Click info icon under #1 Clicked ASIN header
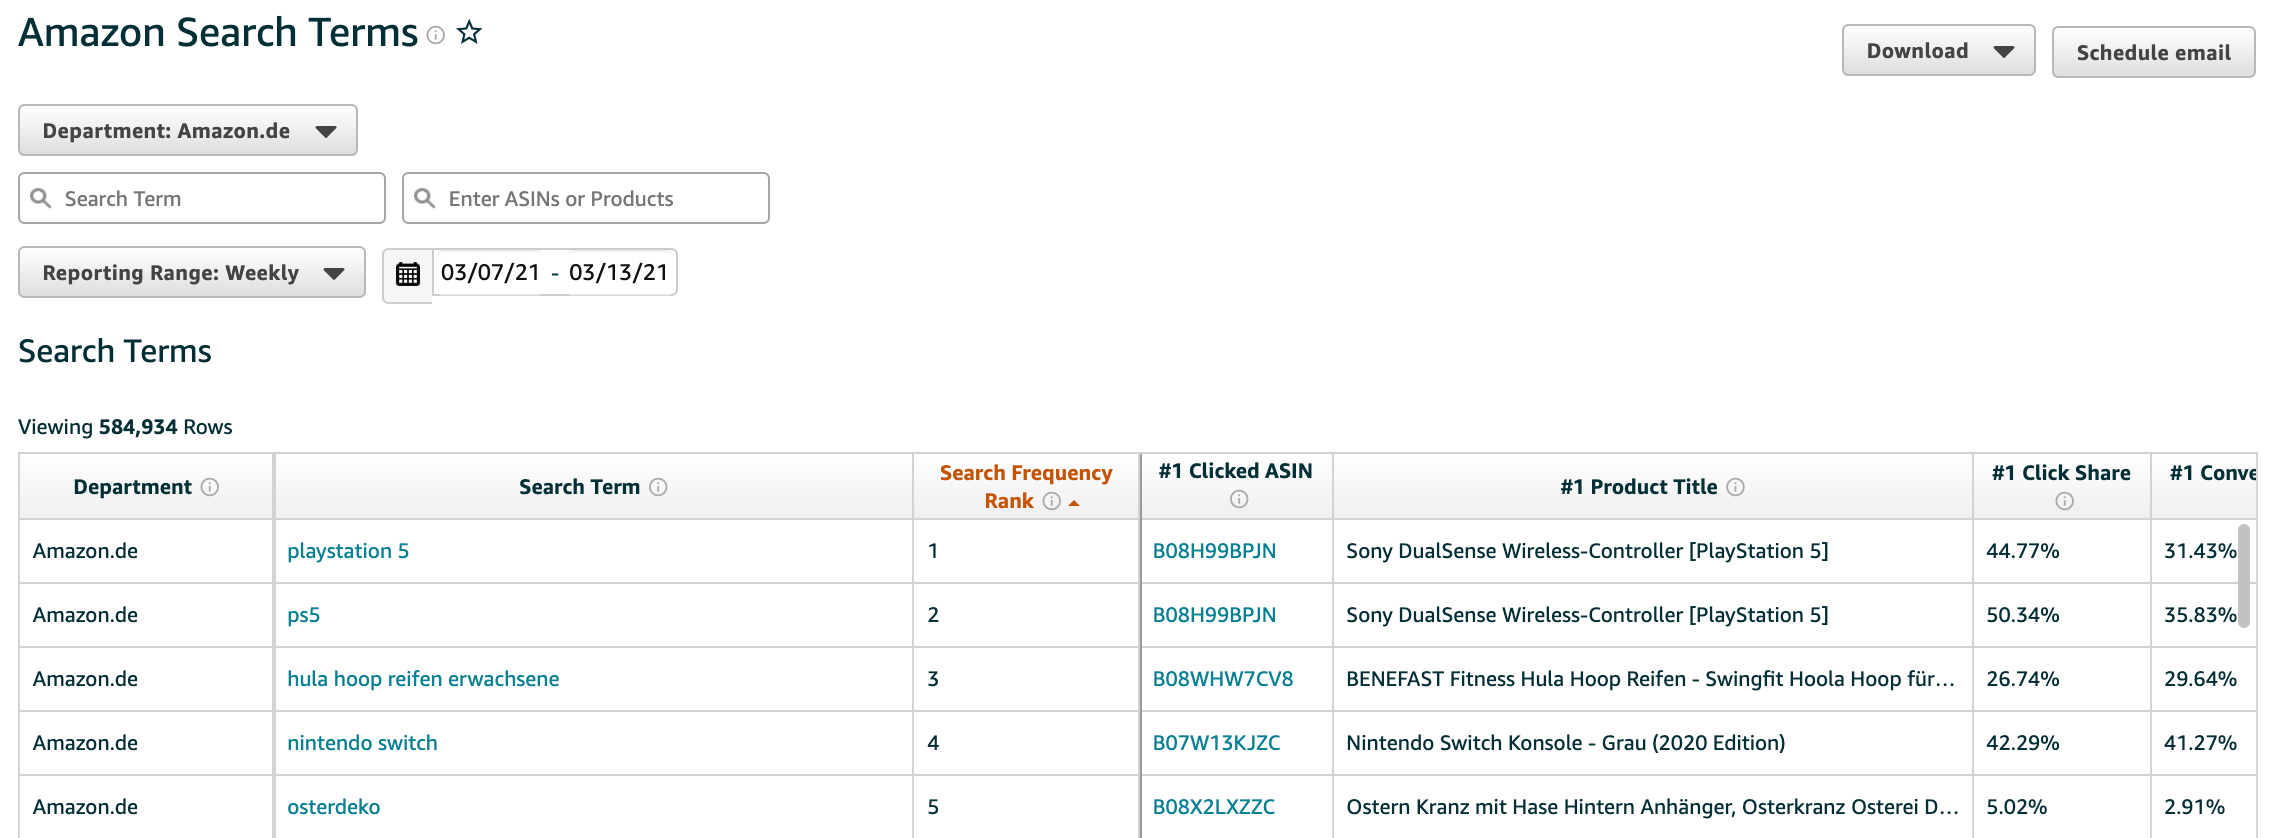Image resolution: width=2276 pixels, height=838 pixels. [x=1239, y=499]
